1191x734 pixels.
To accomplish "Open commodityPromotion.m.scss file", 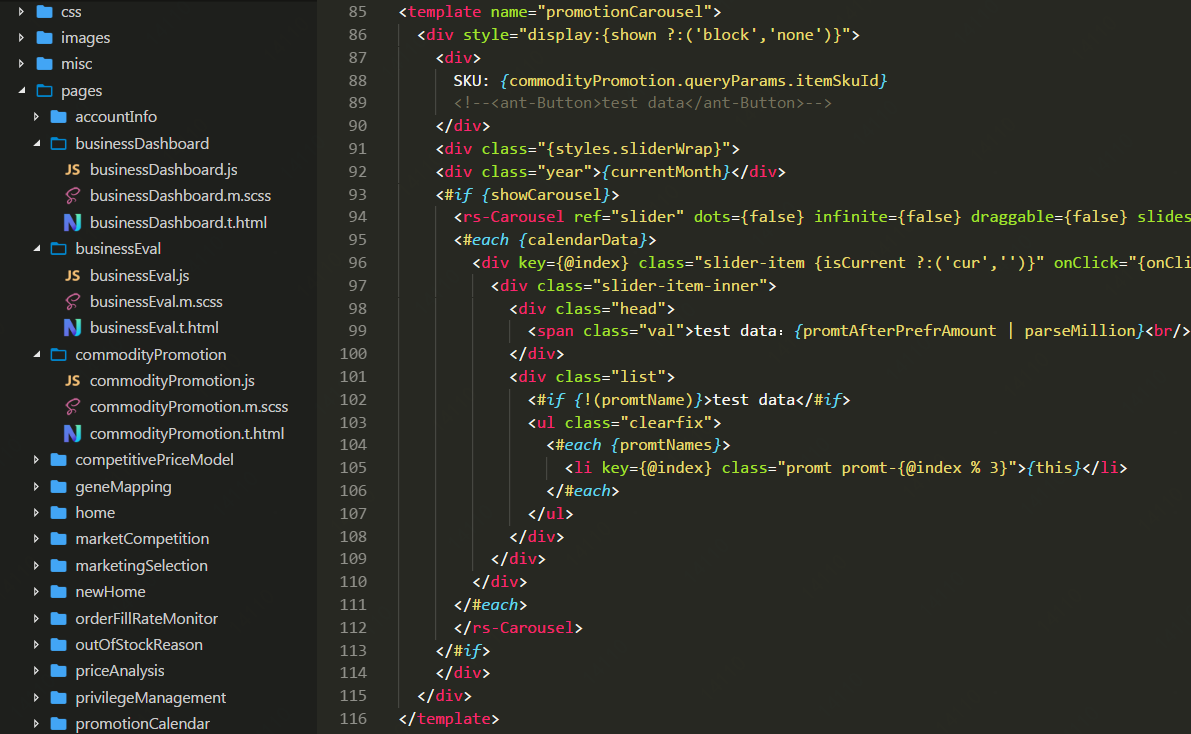I will pyautogui.click(x=188, y=407).
